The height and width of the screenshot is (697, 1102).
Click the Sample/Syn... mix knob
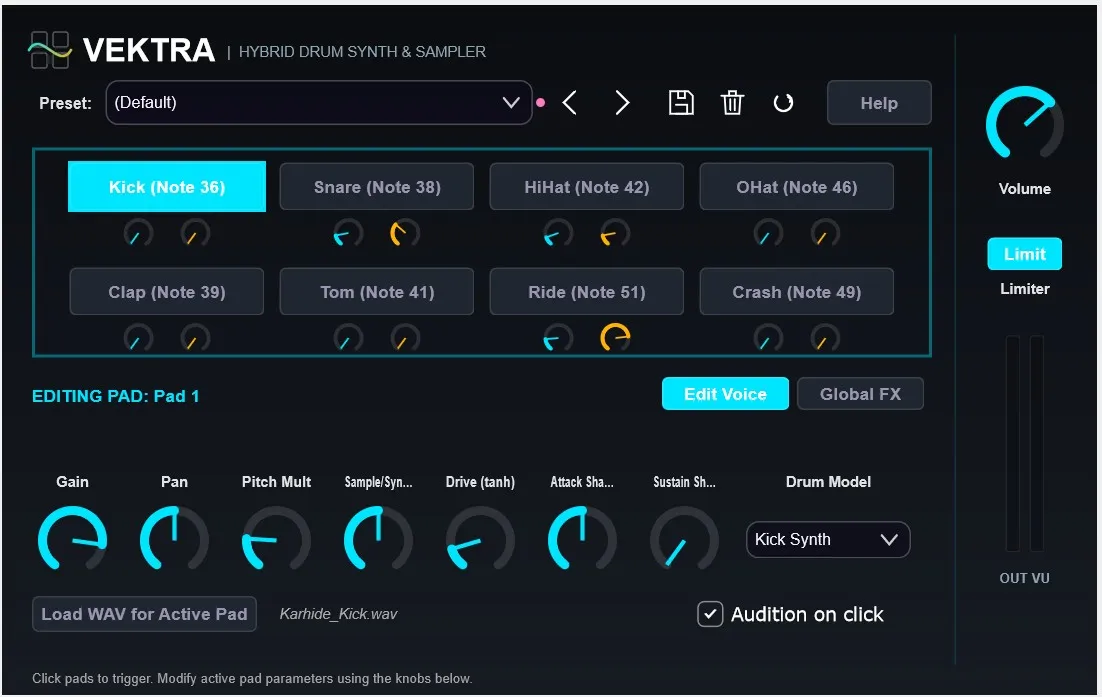378,540
